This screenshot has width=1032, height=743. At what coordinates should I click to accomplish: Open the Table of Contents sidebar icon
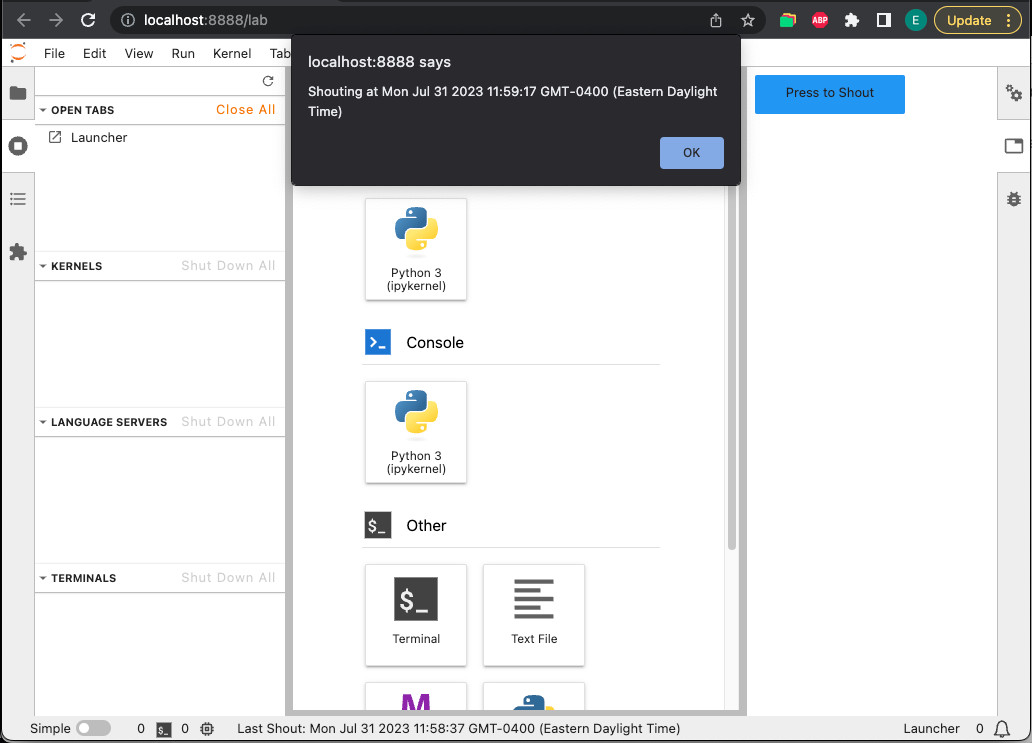click(18, 199)
